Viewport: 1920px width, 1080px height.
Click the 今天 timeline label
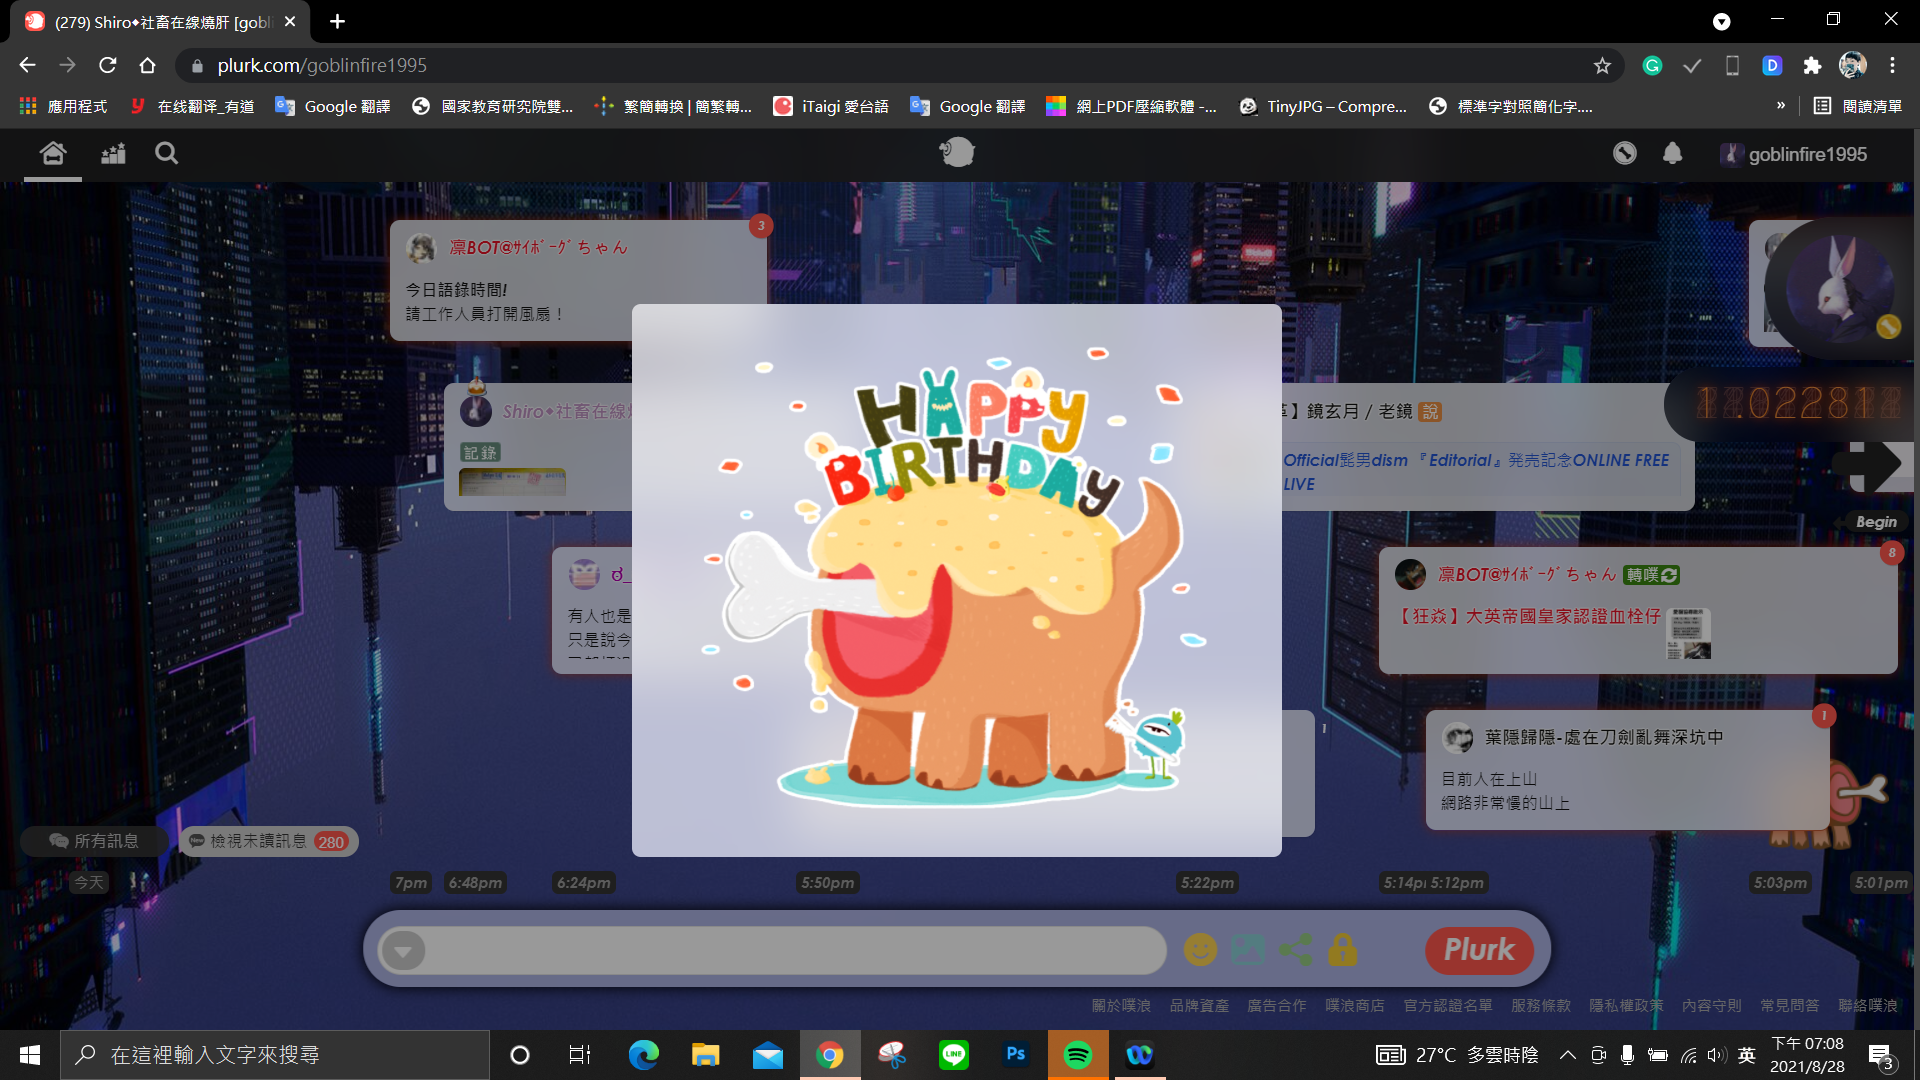(89, 882)
